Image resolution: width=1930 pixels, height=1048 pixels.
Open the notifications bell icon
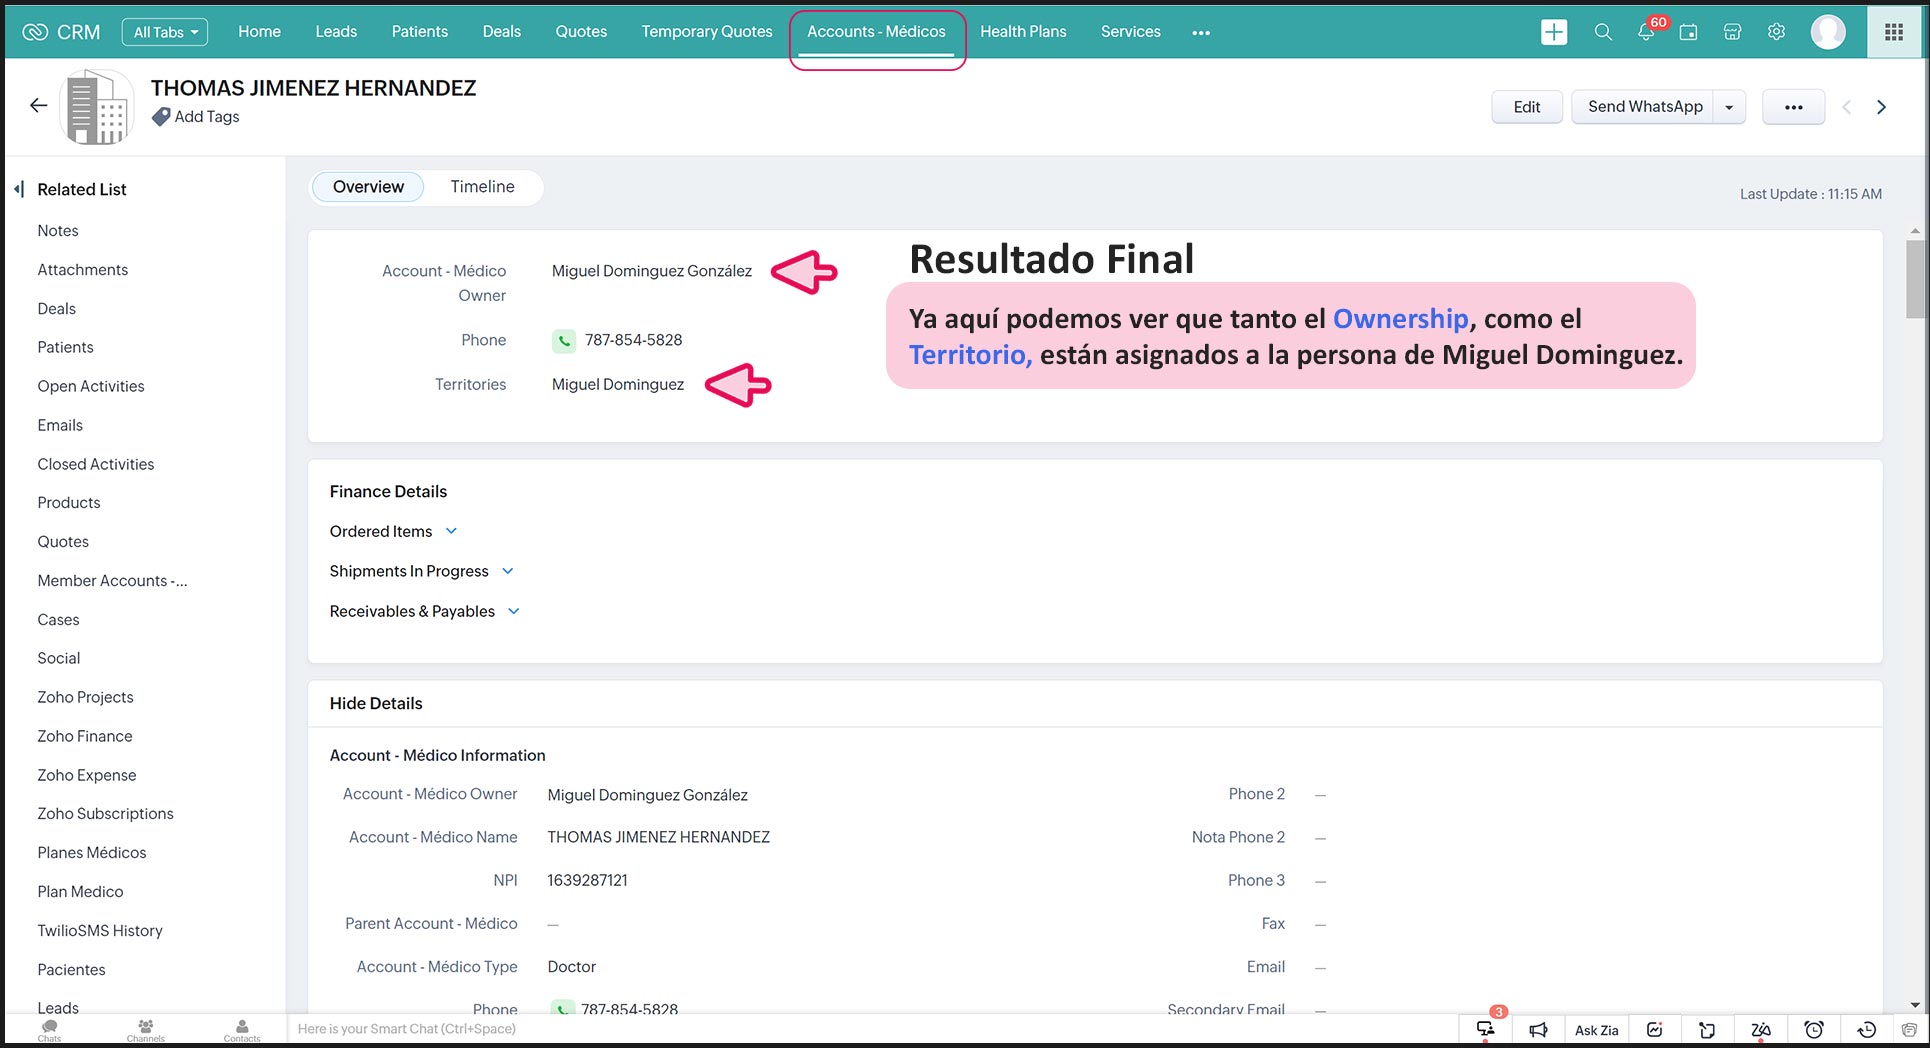point(1646,32)
